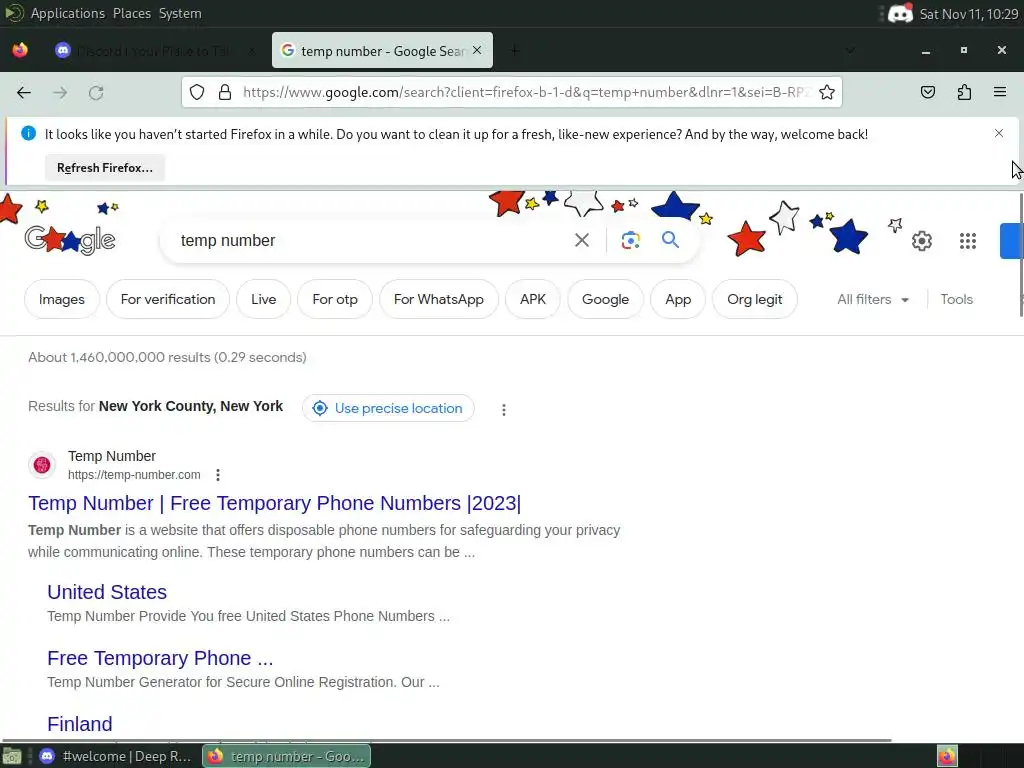1024x768 pixels.
Task: Select the Live filter chip
Action: tap(263, 299)
